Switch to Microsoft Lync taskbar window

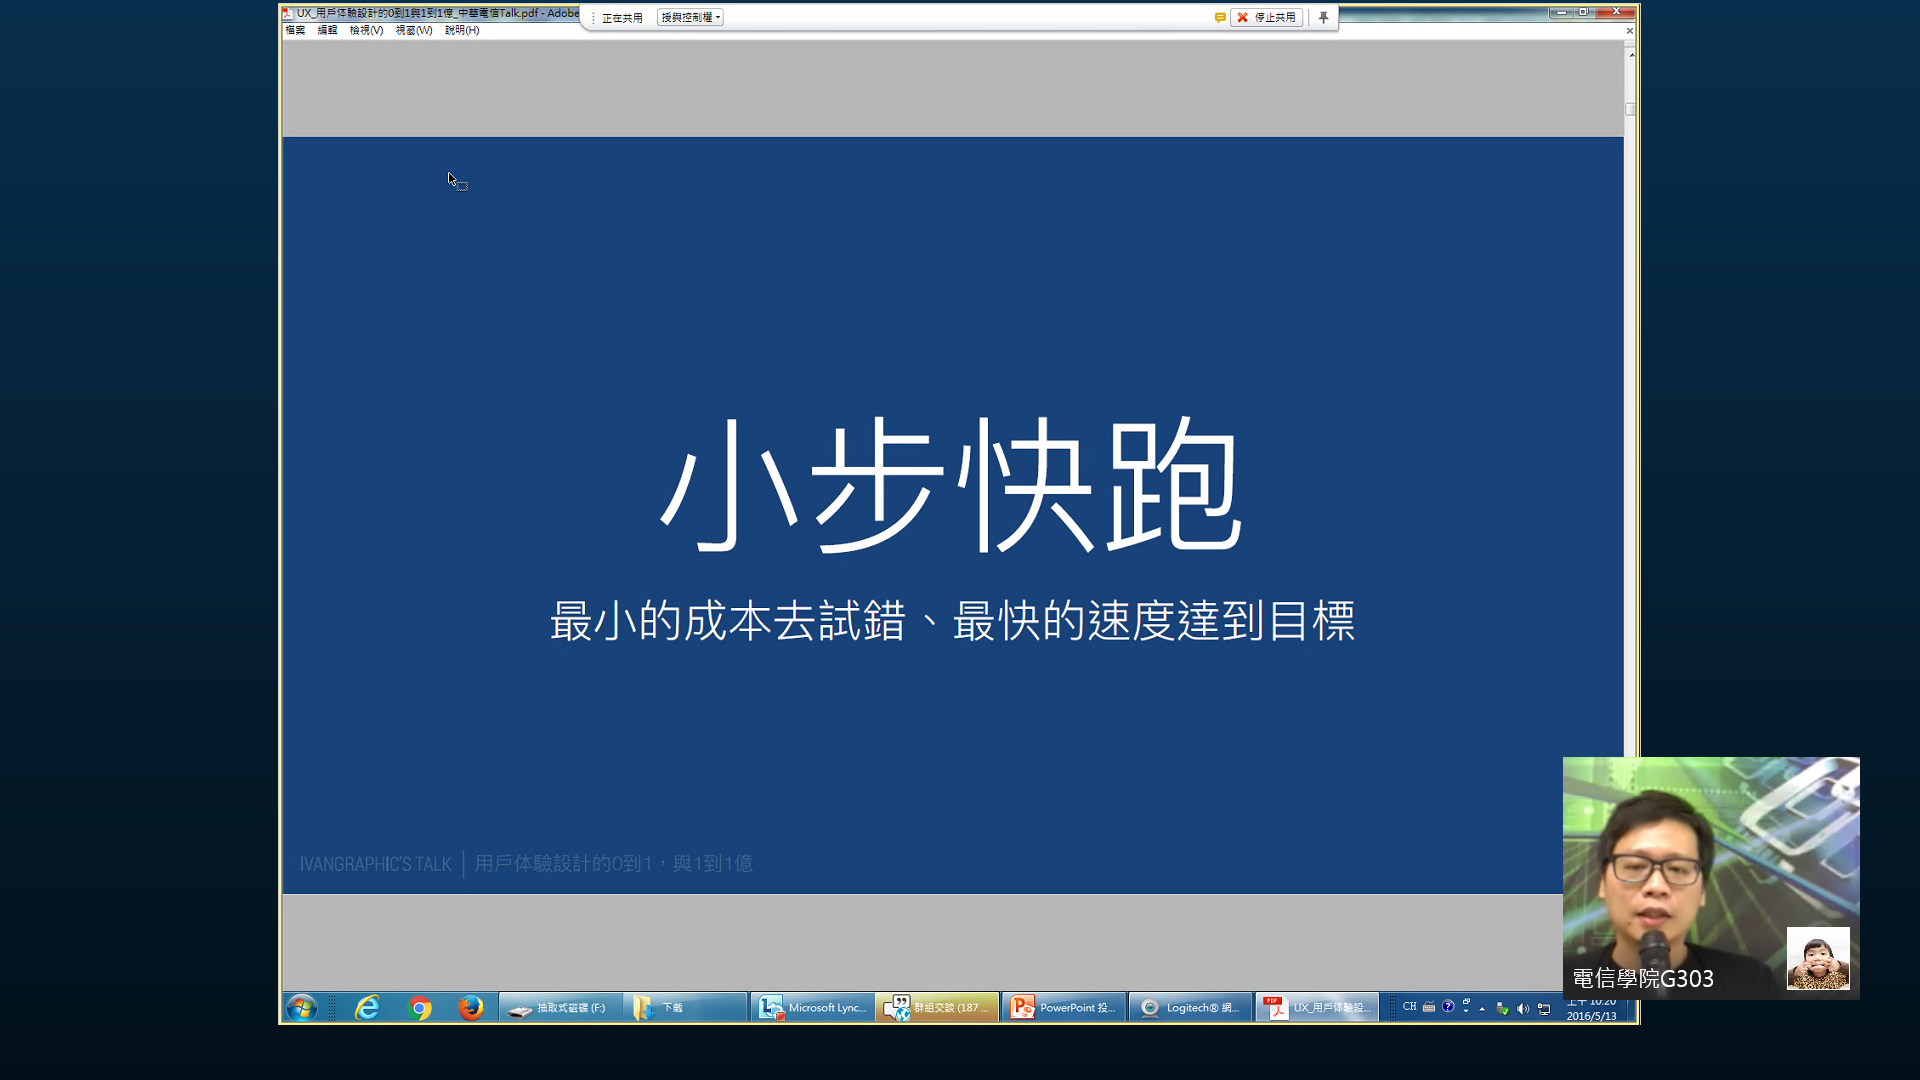[x=812, y=1007]
